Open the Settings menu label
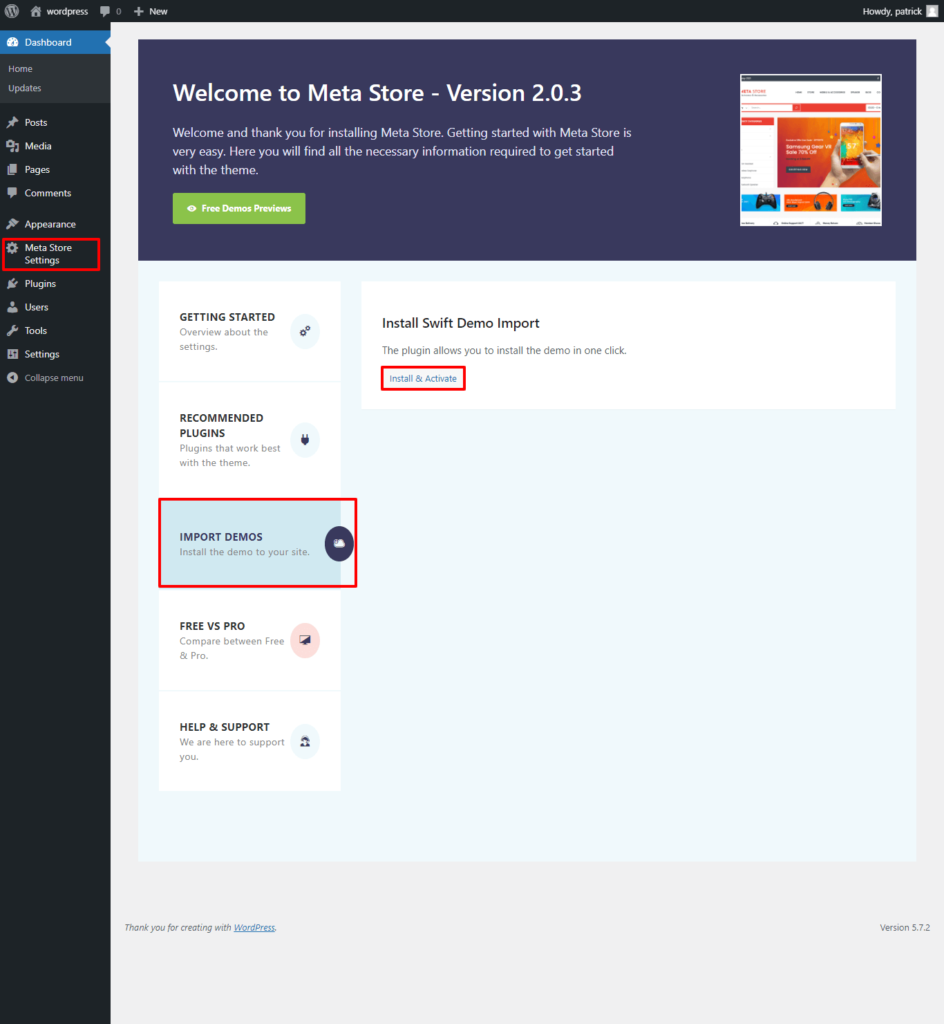The width and height of the screenshot is (944, 1024). point(42,355)
